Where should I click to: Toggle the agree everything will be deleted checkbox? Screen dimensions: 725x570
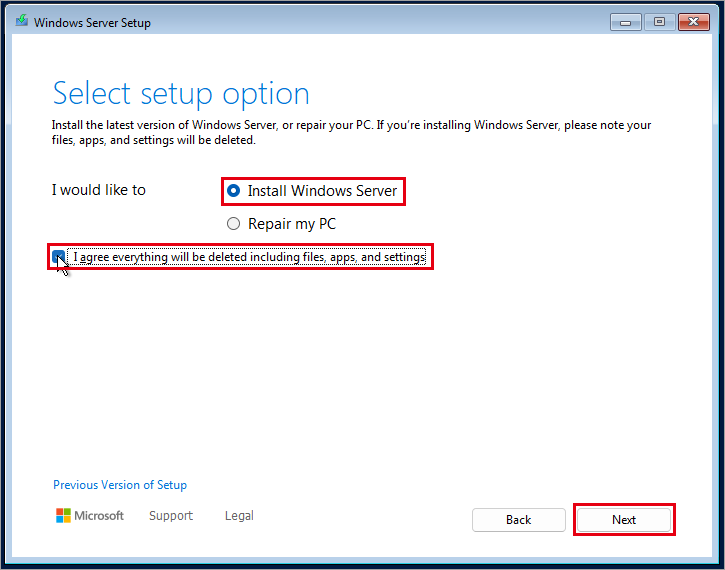tap(58, 257)
